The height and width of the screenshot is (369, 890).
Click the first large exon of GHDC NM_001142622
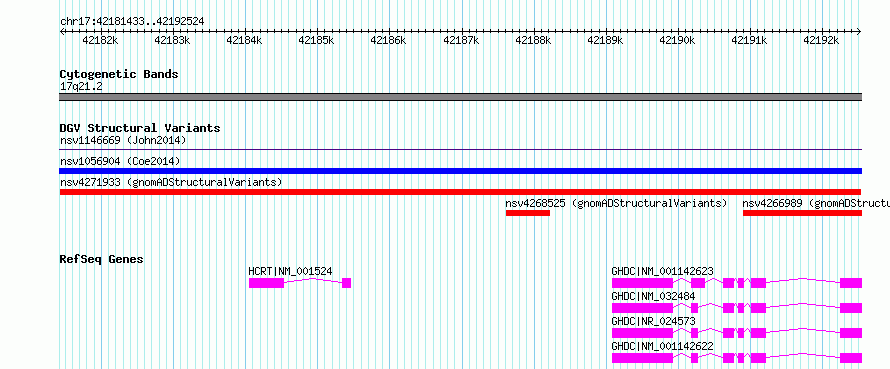pyautogui.click(x=643, y=358)
